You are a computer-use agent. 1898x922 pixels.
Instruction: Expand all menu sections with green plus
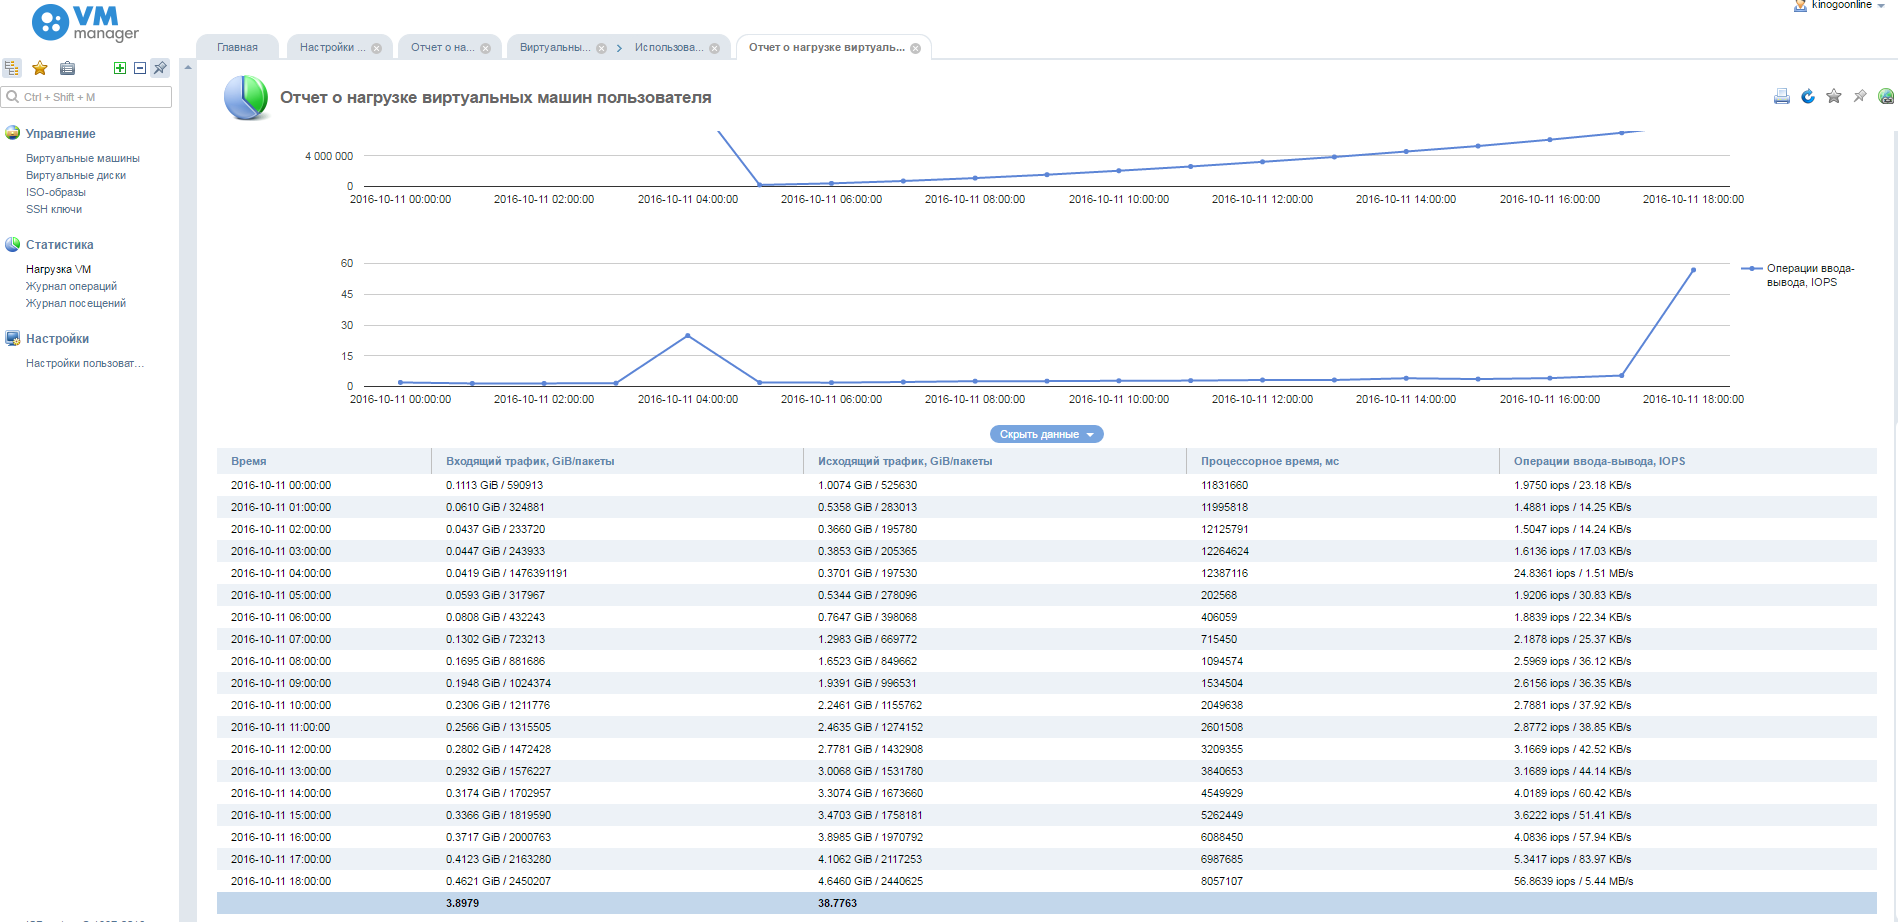click(120, 68)
